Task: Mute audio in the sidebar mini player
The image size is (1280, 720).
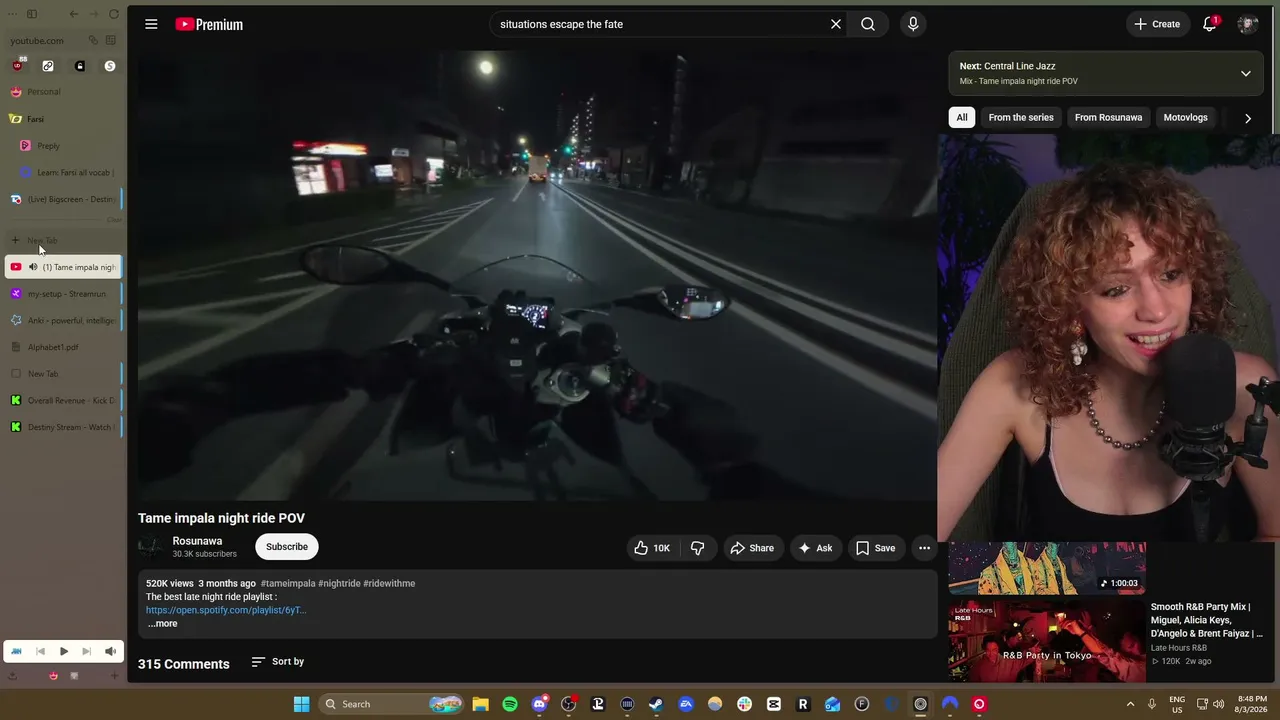Action: [x=110, y=652]
